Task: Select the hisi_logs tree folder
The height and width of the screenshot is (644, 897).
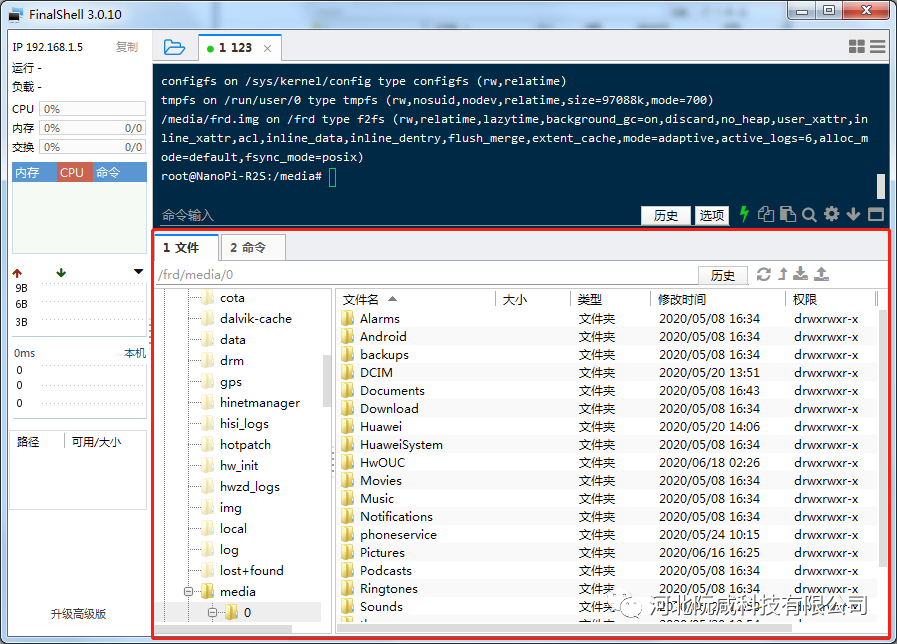Action: (244, 424)
